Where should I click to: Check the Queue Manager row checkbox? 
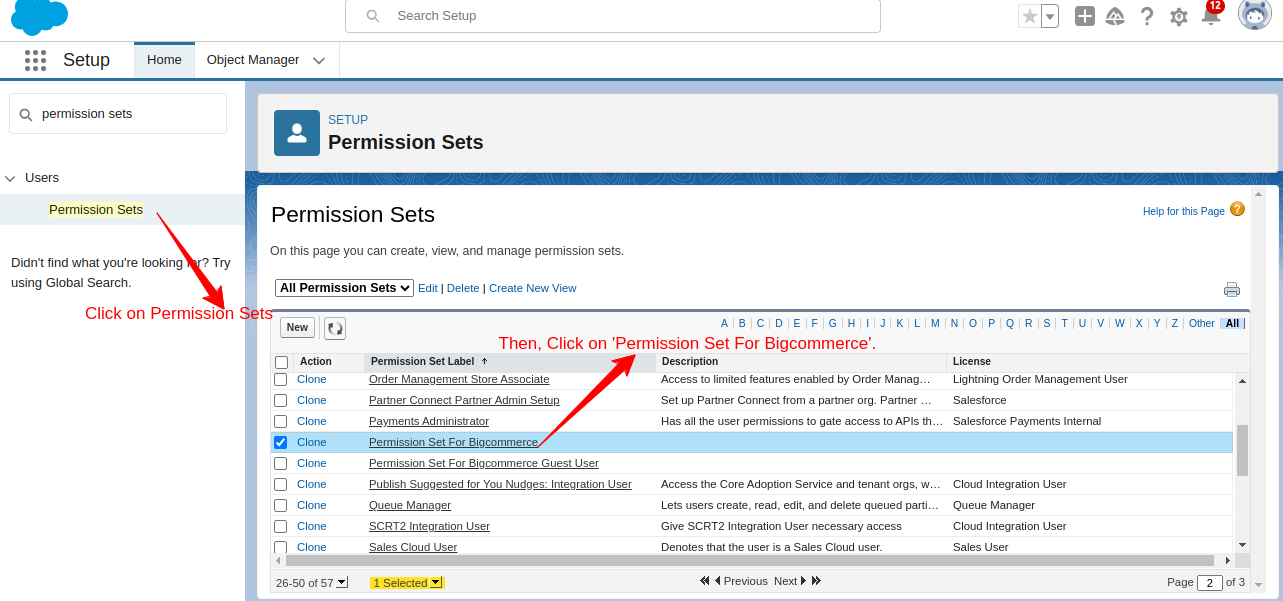(x=281, y=506)
